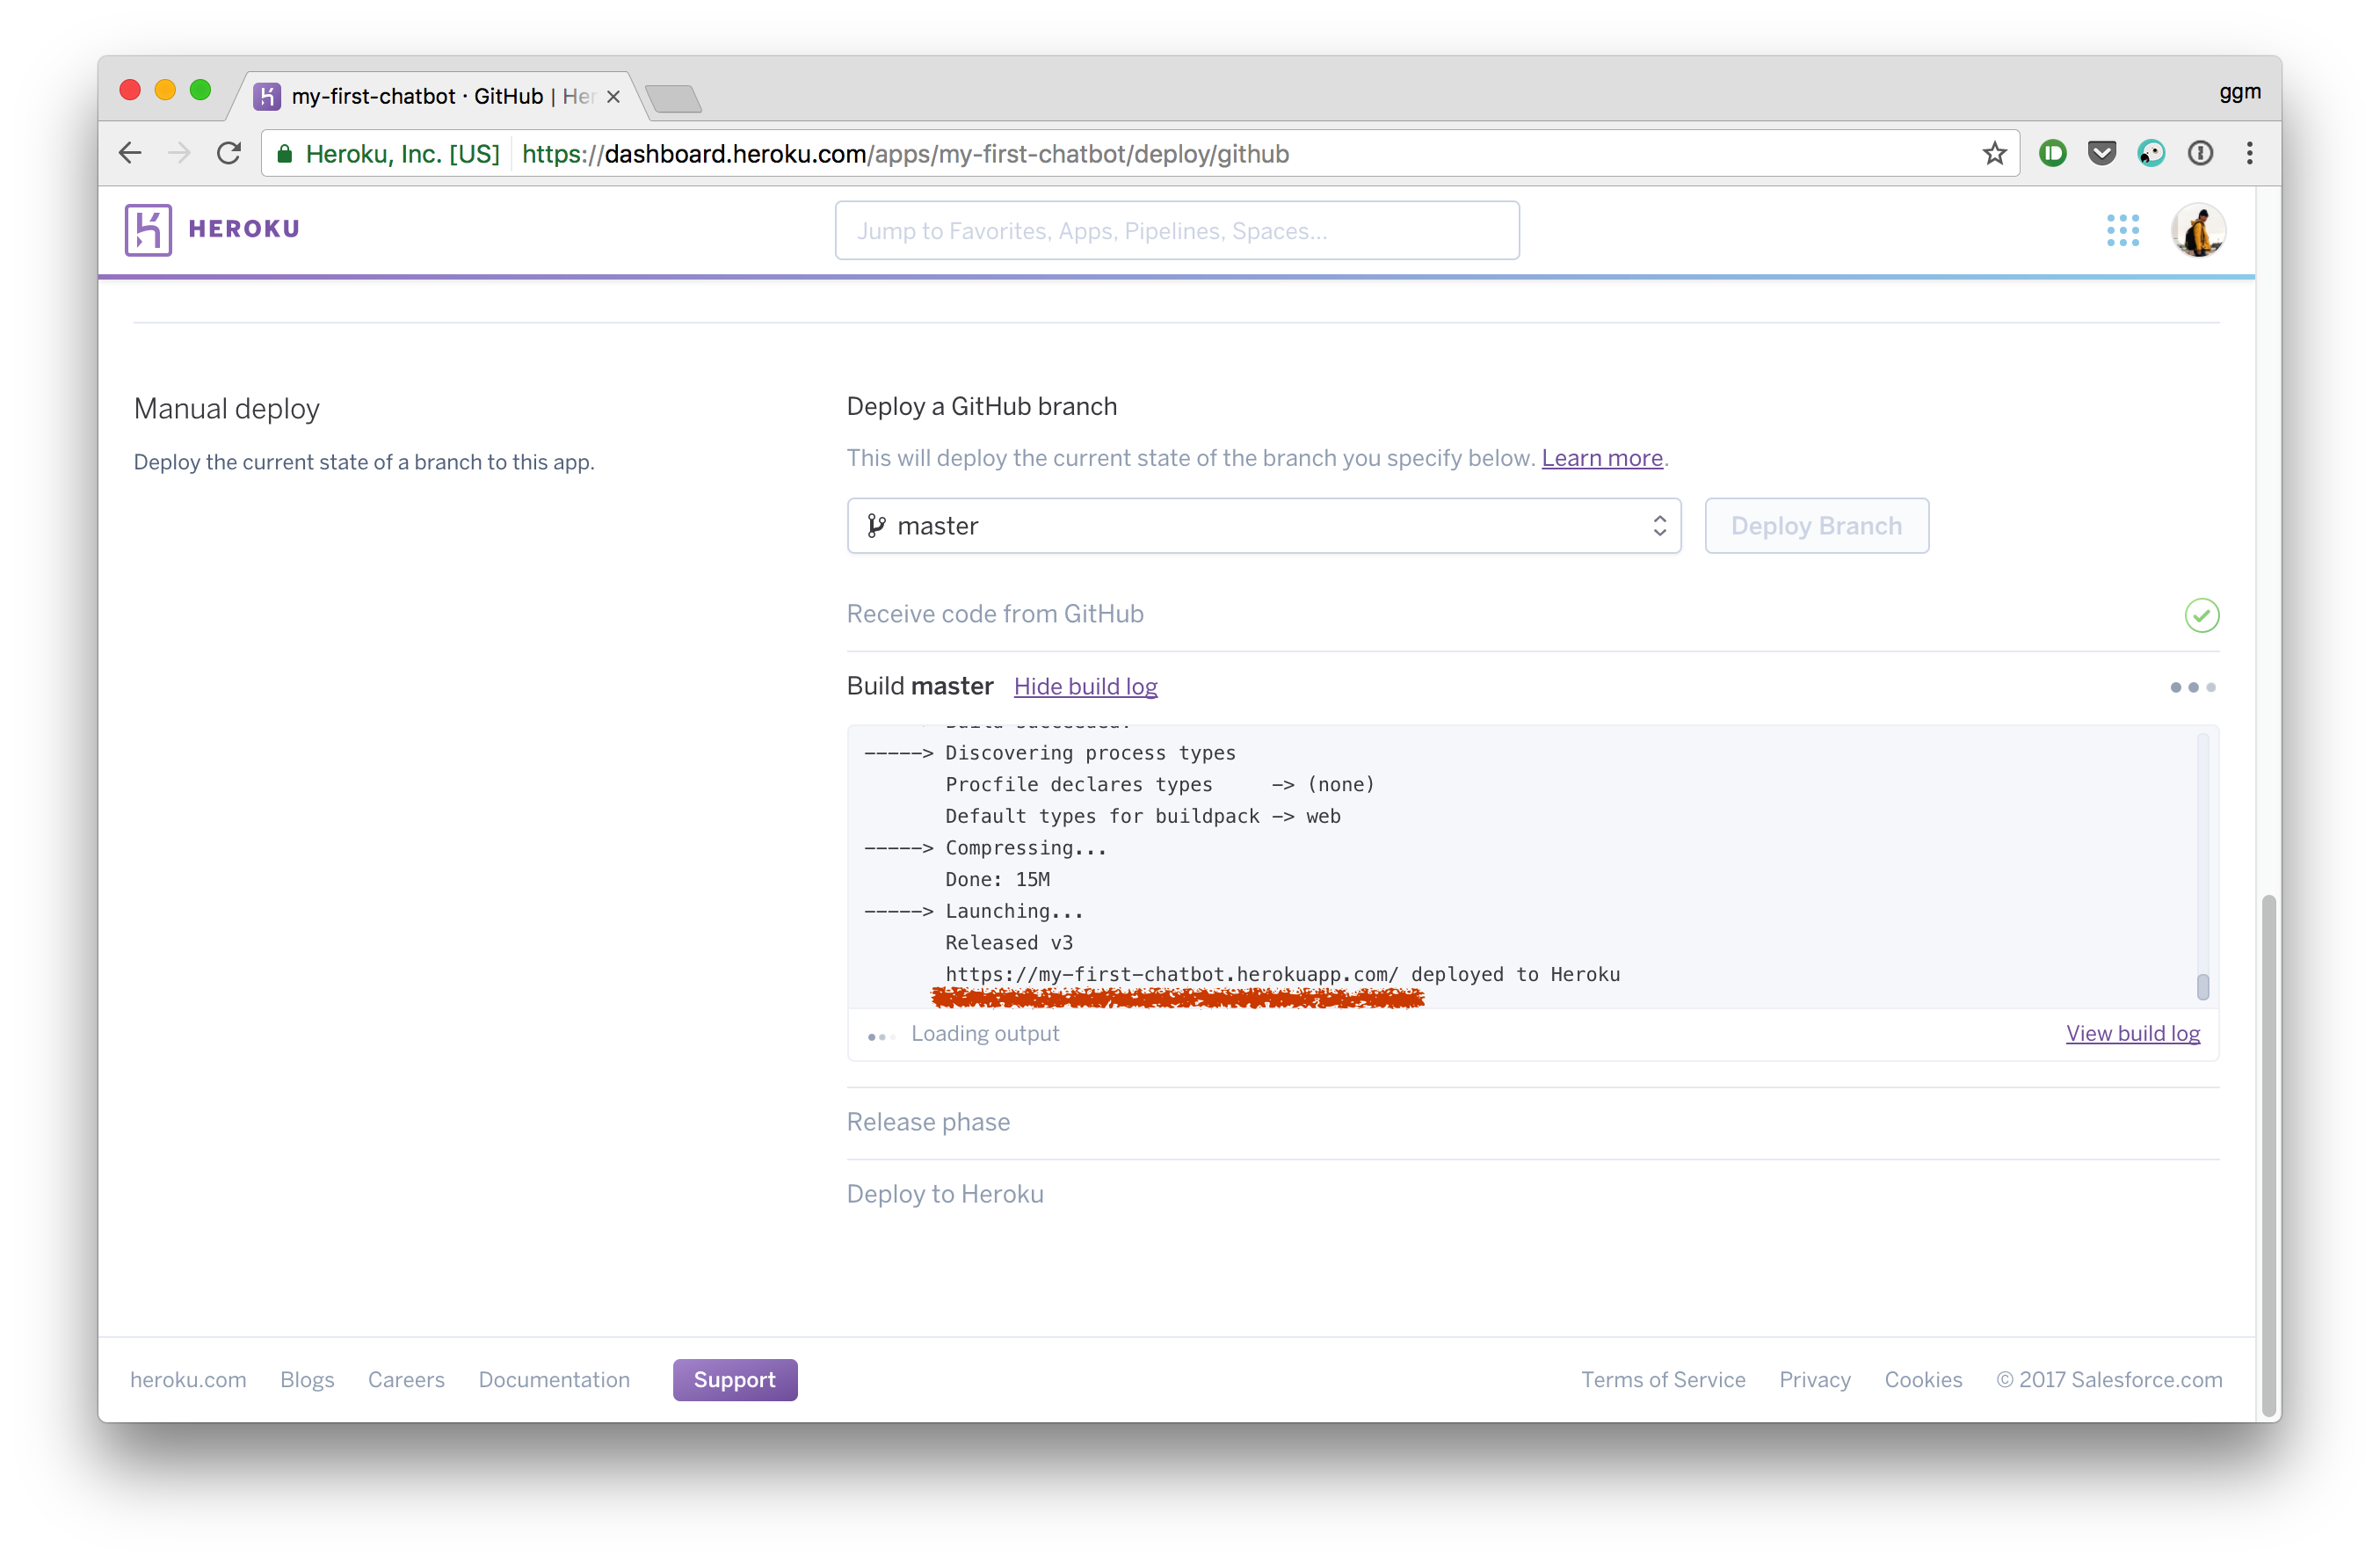
Task: Click the 'Done: 15M' log line
Action: tap(997, 879)
